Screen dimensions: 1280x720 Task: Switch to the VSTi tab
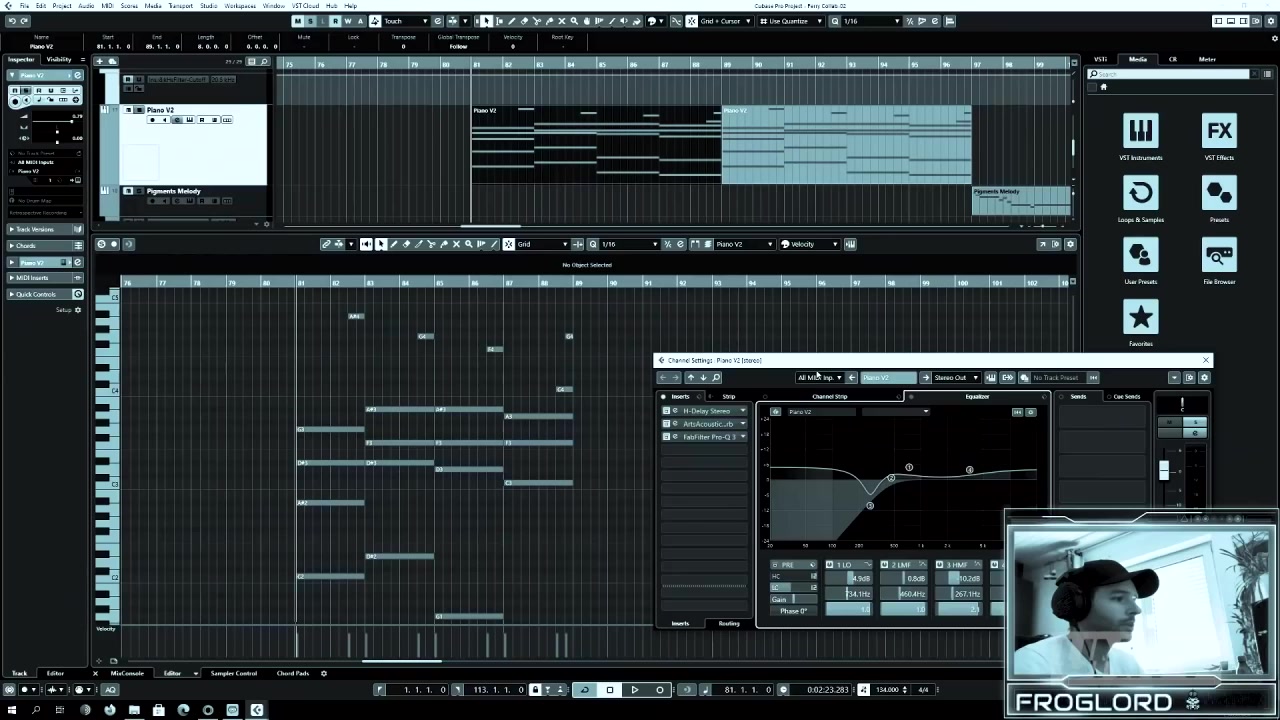(1100, 59)
